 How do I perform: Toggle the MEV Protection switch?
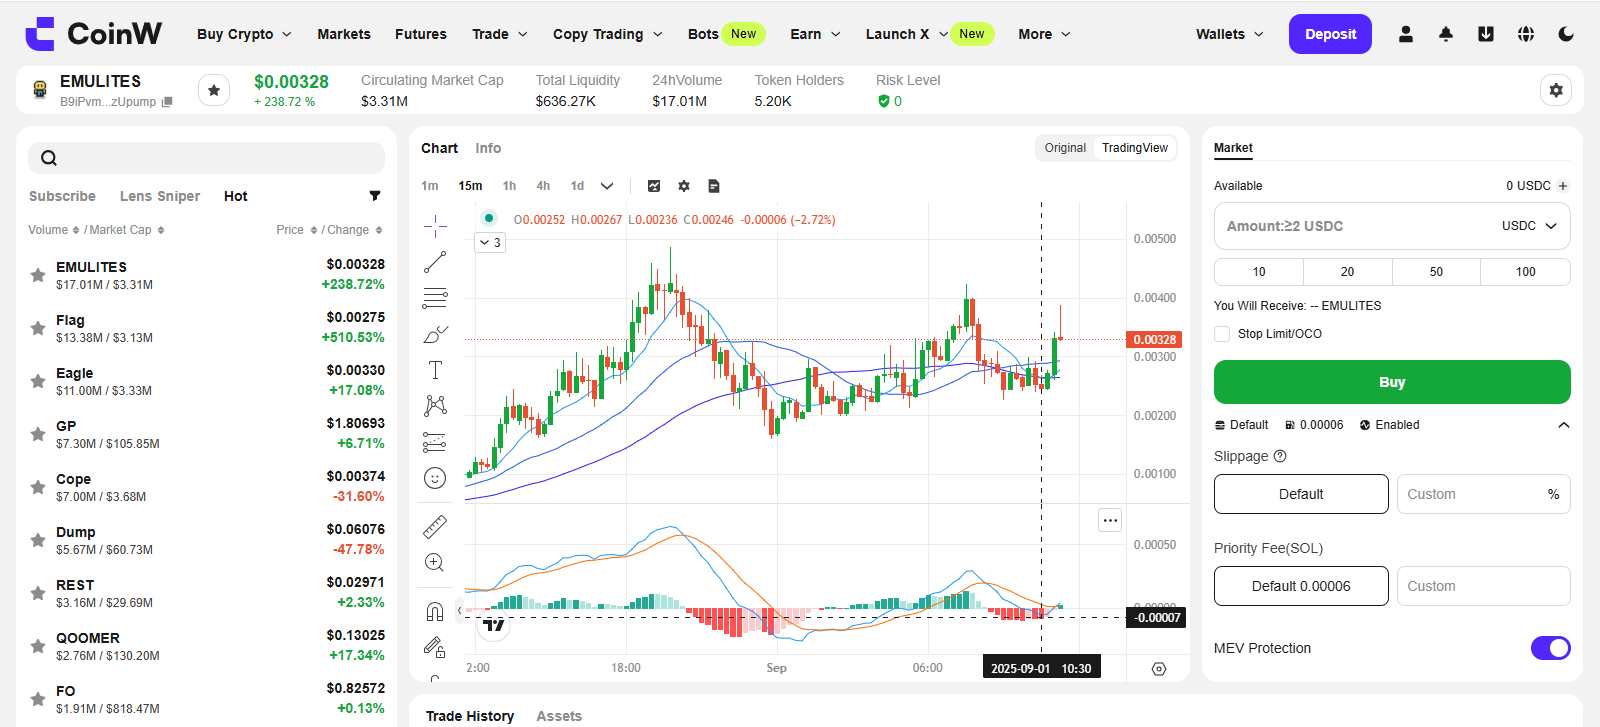click(1550, 648)
